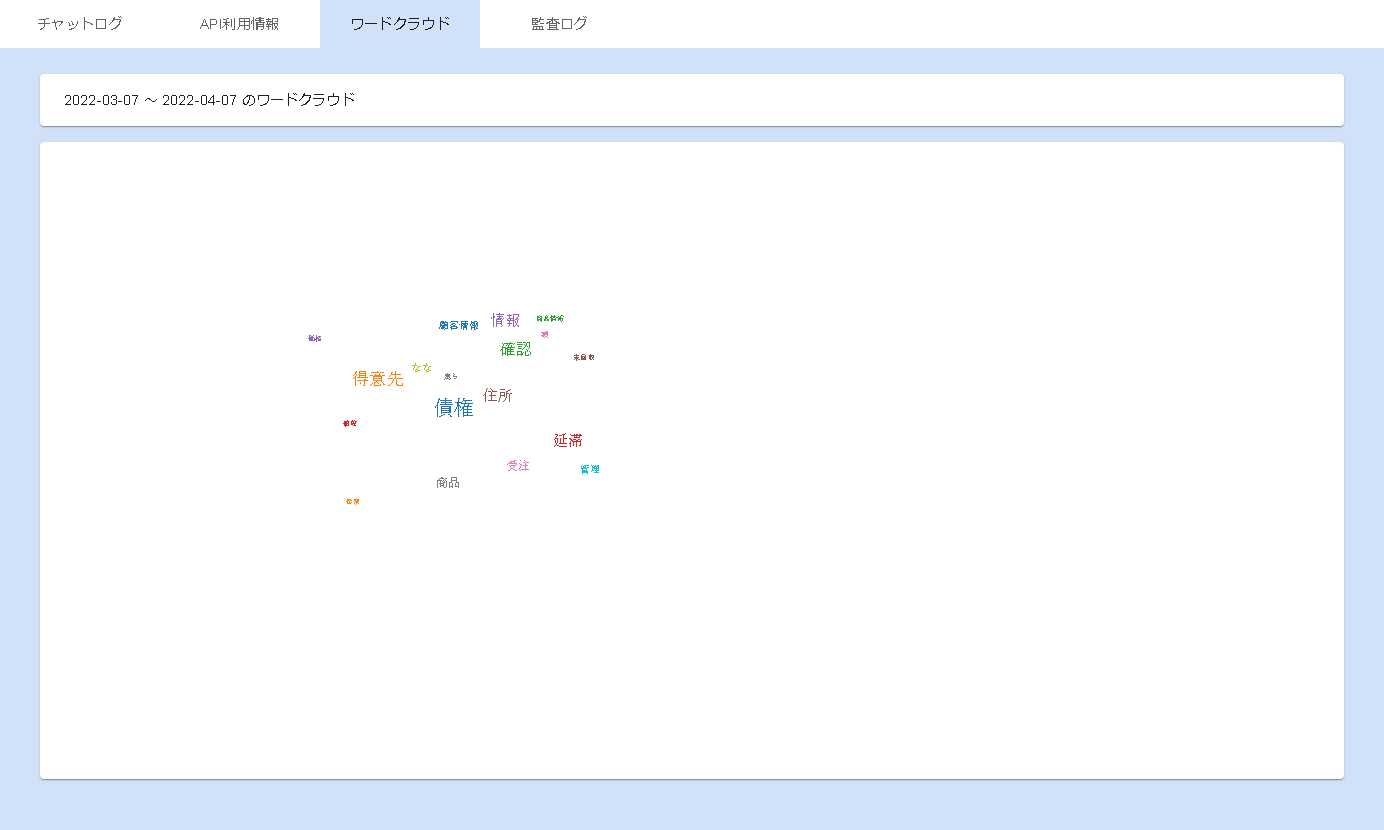Open the チャットログ tab
Screen dimensions: 1384x830
pos(80,24)
